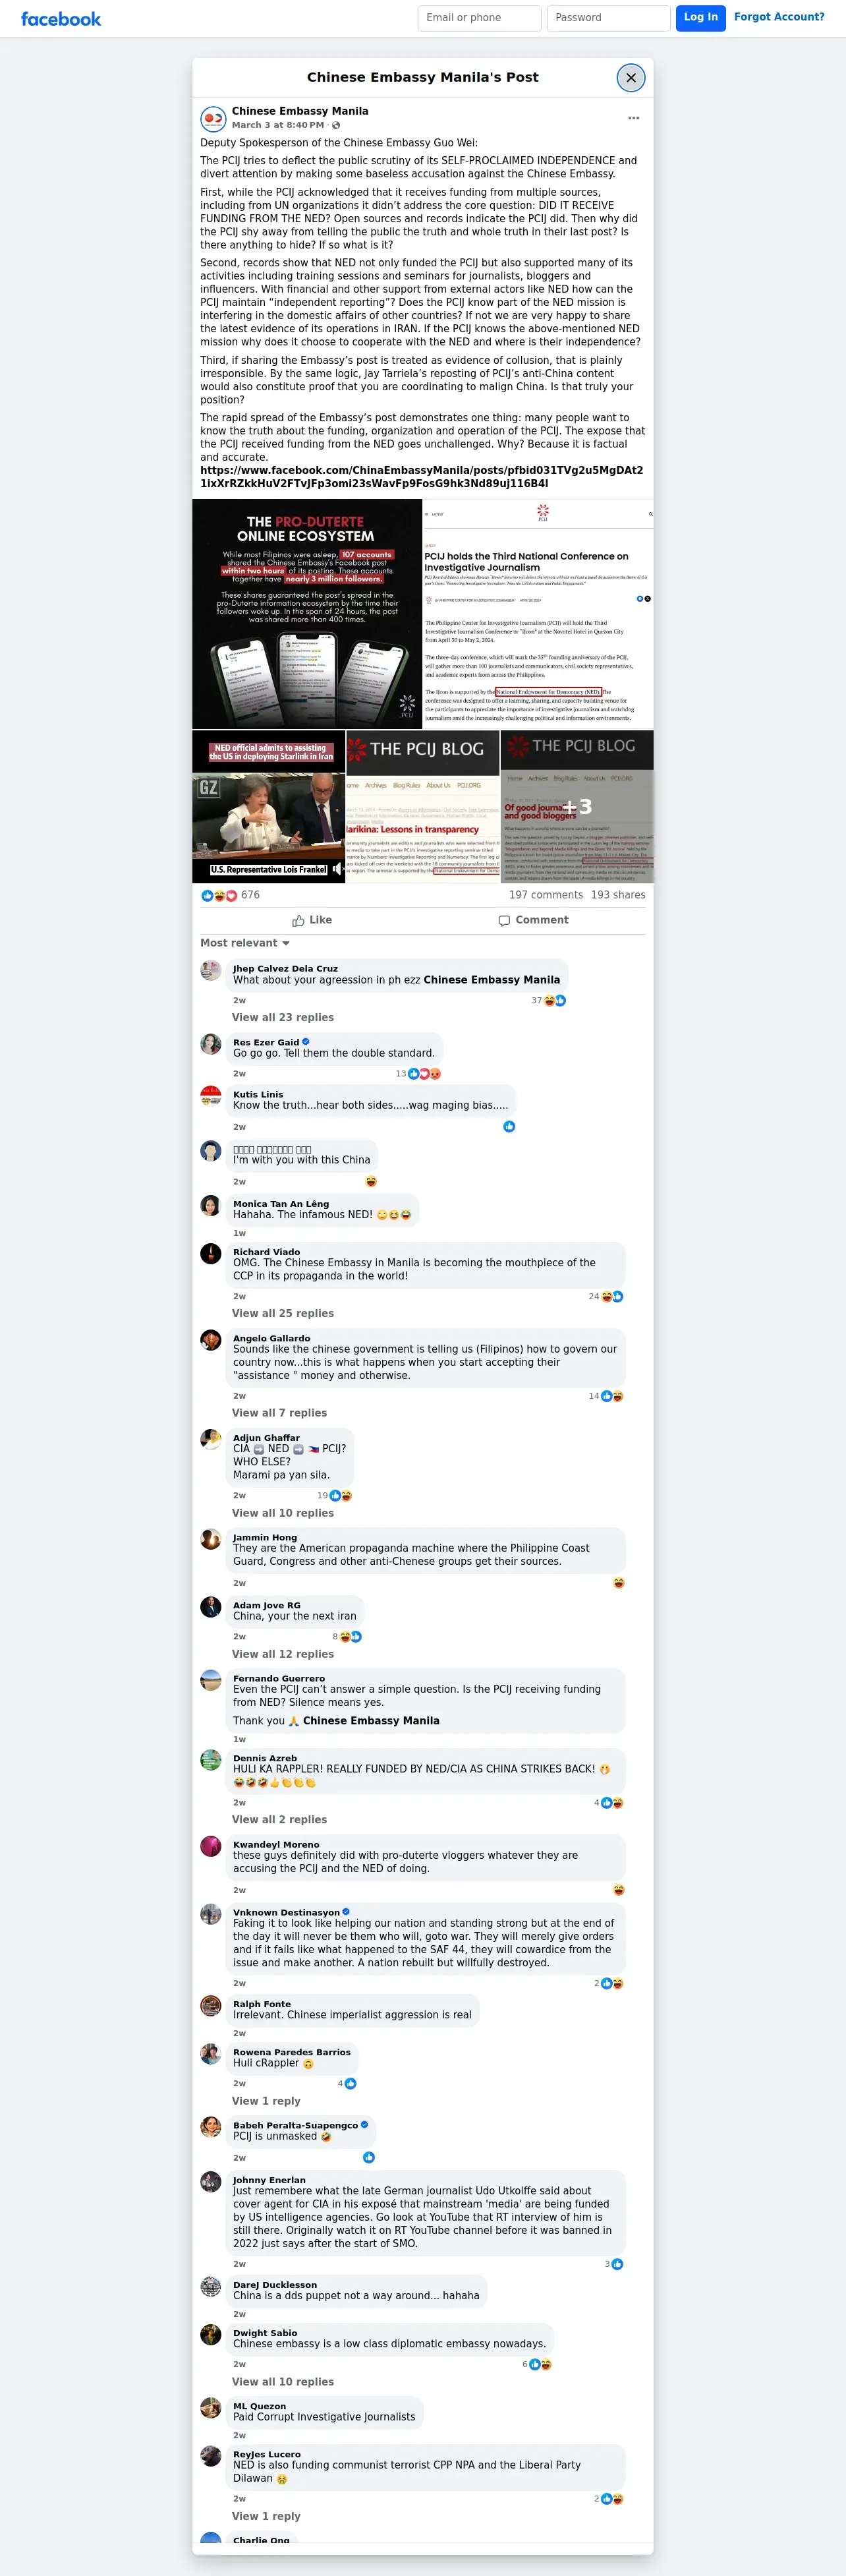This screenshot has height=2576, width=846.
Task: Click the Like thumbs-up button
Action: tap(312, 920)
